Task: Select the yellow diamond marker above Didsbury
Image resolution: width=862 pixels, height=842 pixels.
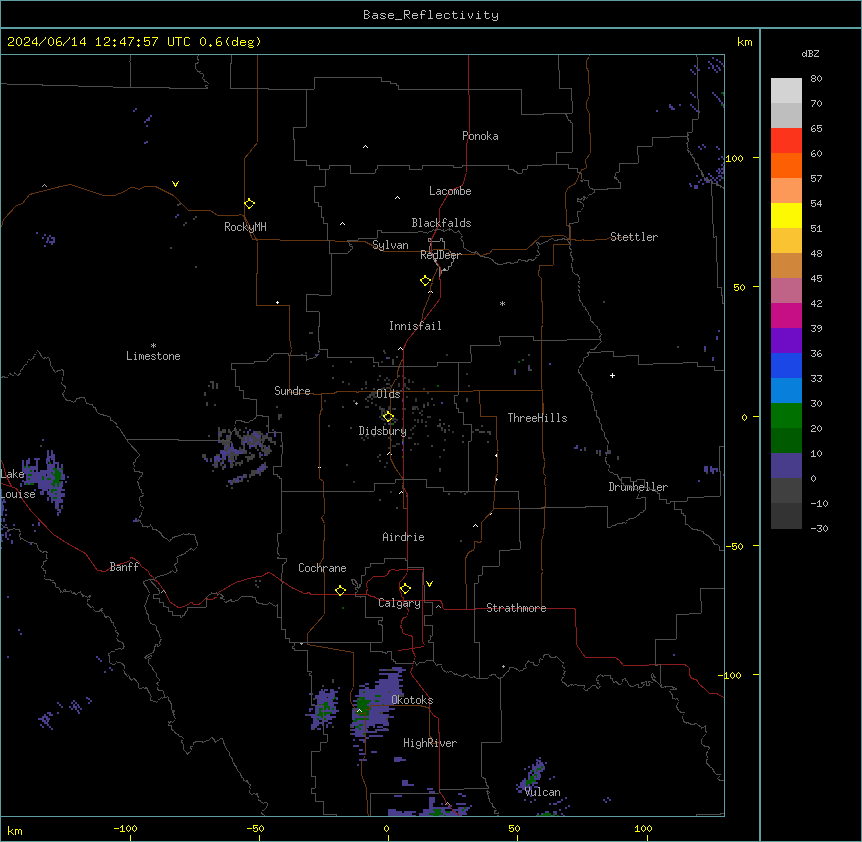Action: click(x=388, y=417)
